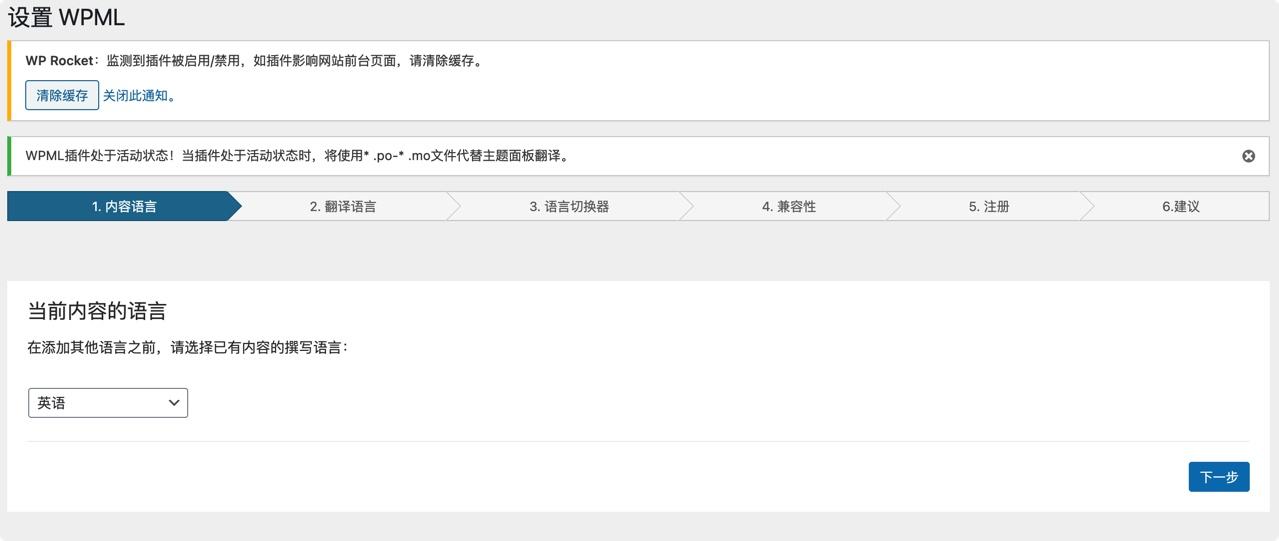Dismiss the WPML plugin active notice

(x=1248, y=156)
